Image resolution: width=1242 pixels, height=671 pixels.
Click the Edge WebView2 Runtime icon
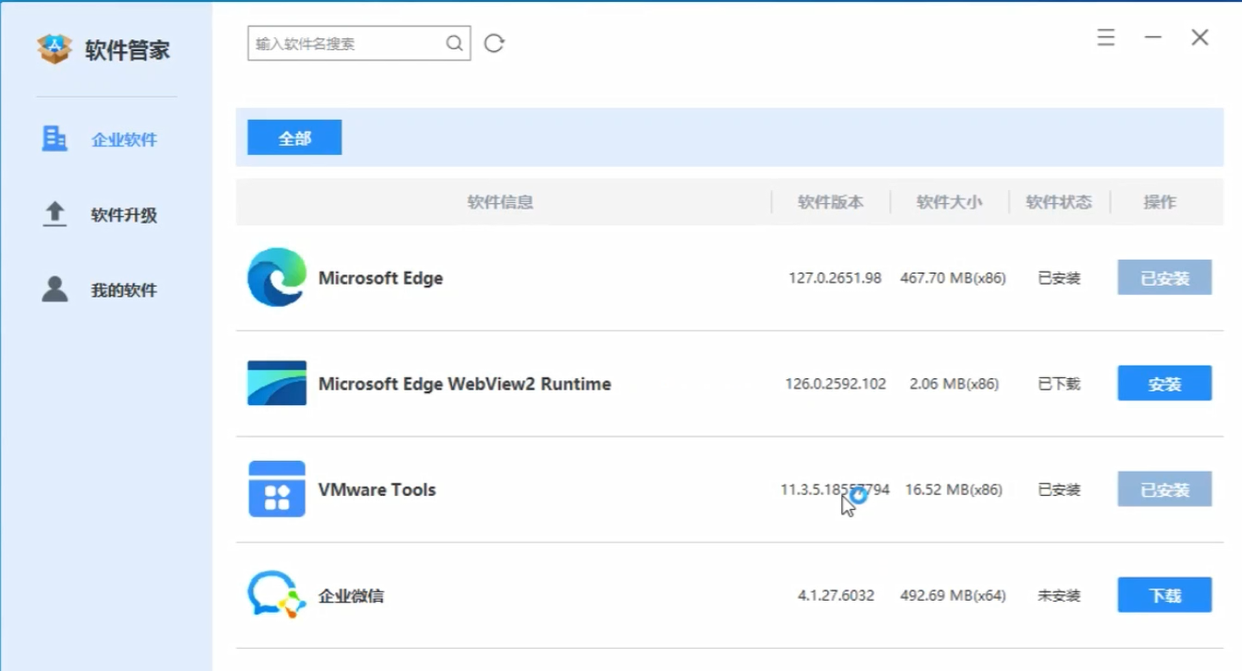coord(277,383)
